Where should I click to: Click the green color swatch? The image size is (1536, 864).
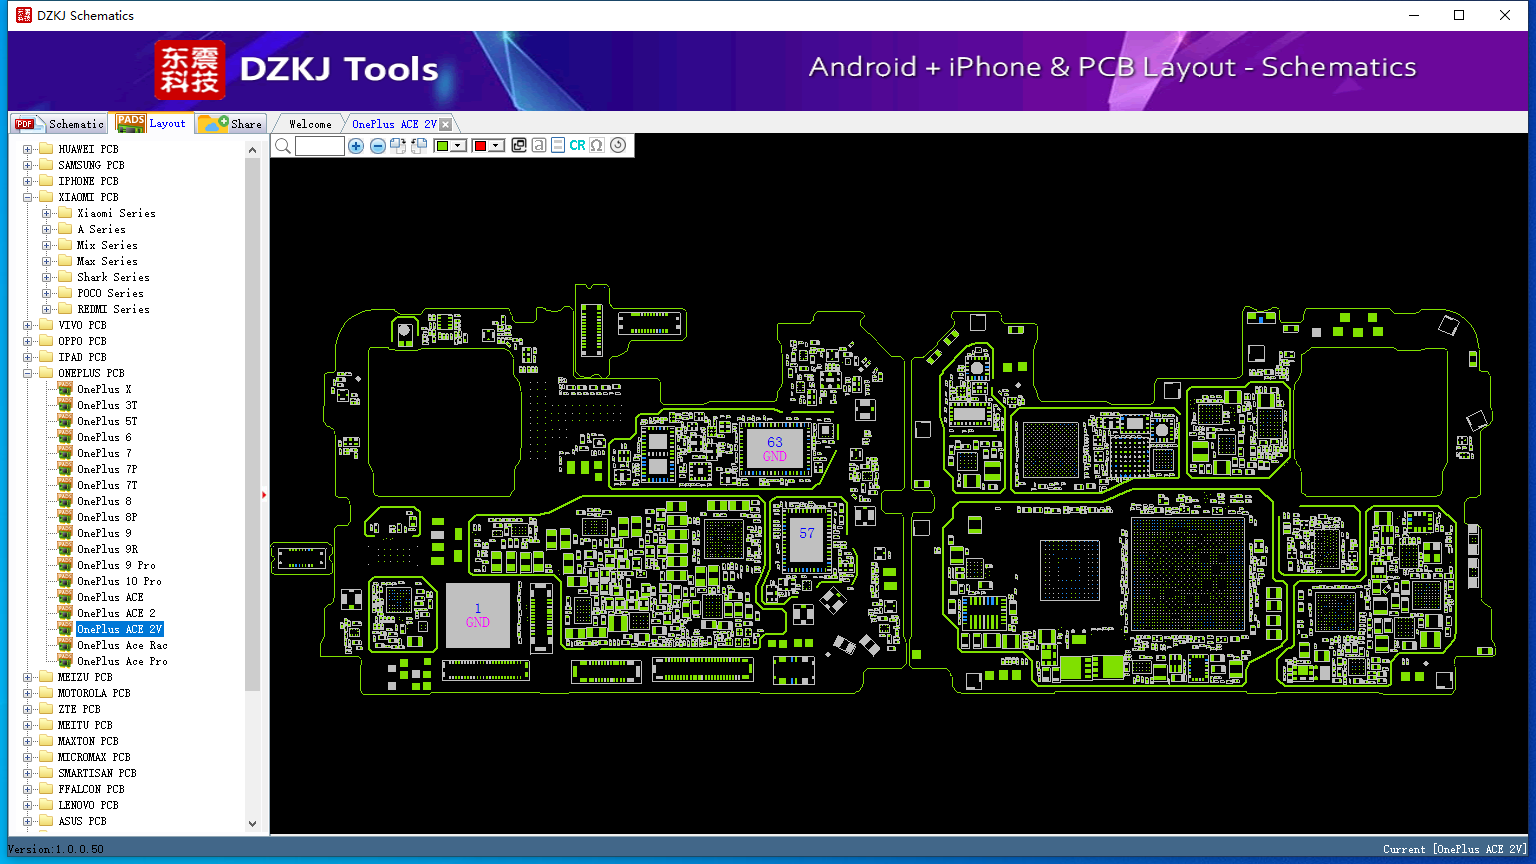pos(443,146)
